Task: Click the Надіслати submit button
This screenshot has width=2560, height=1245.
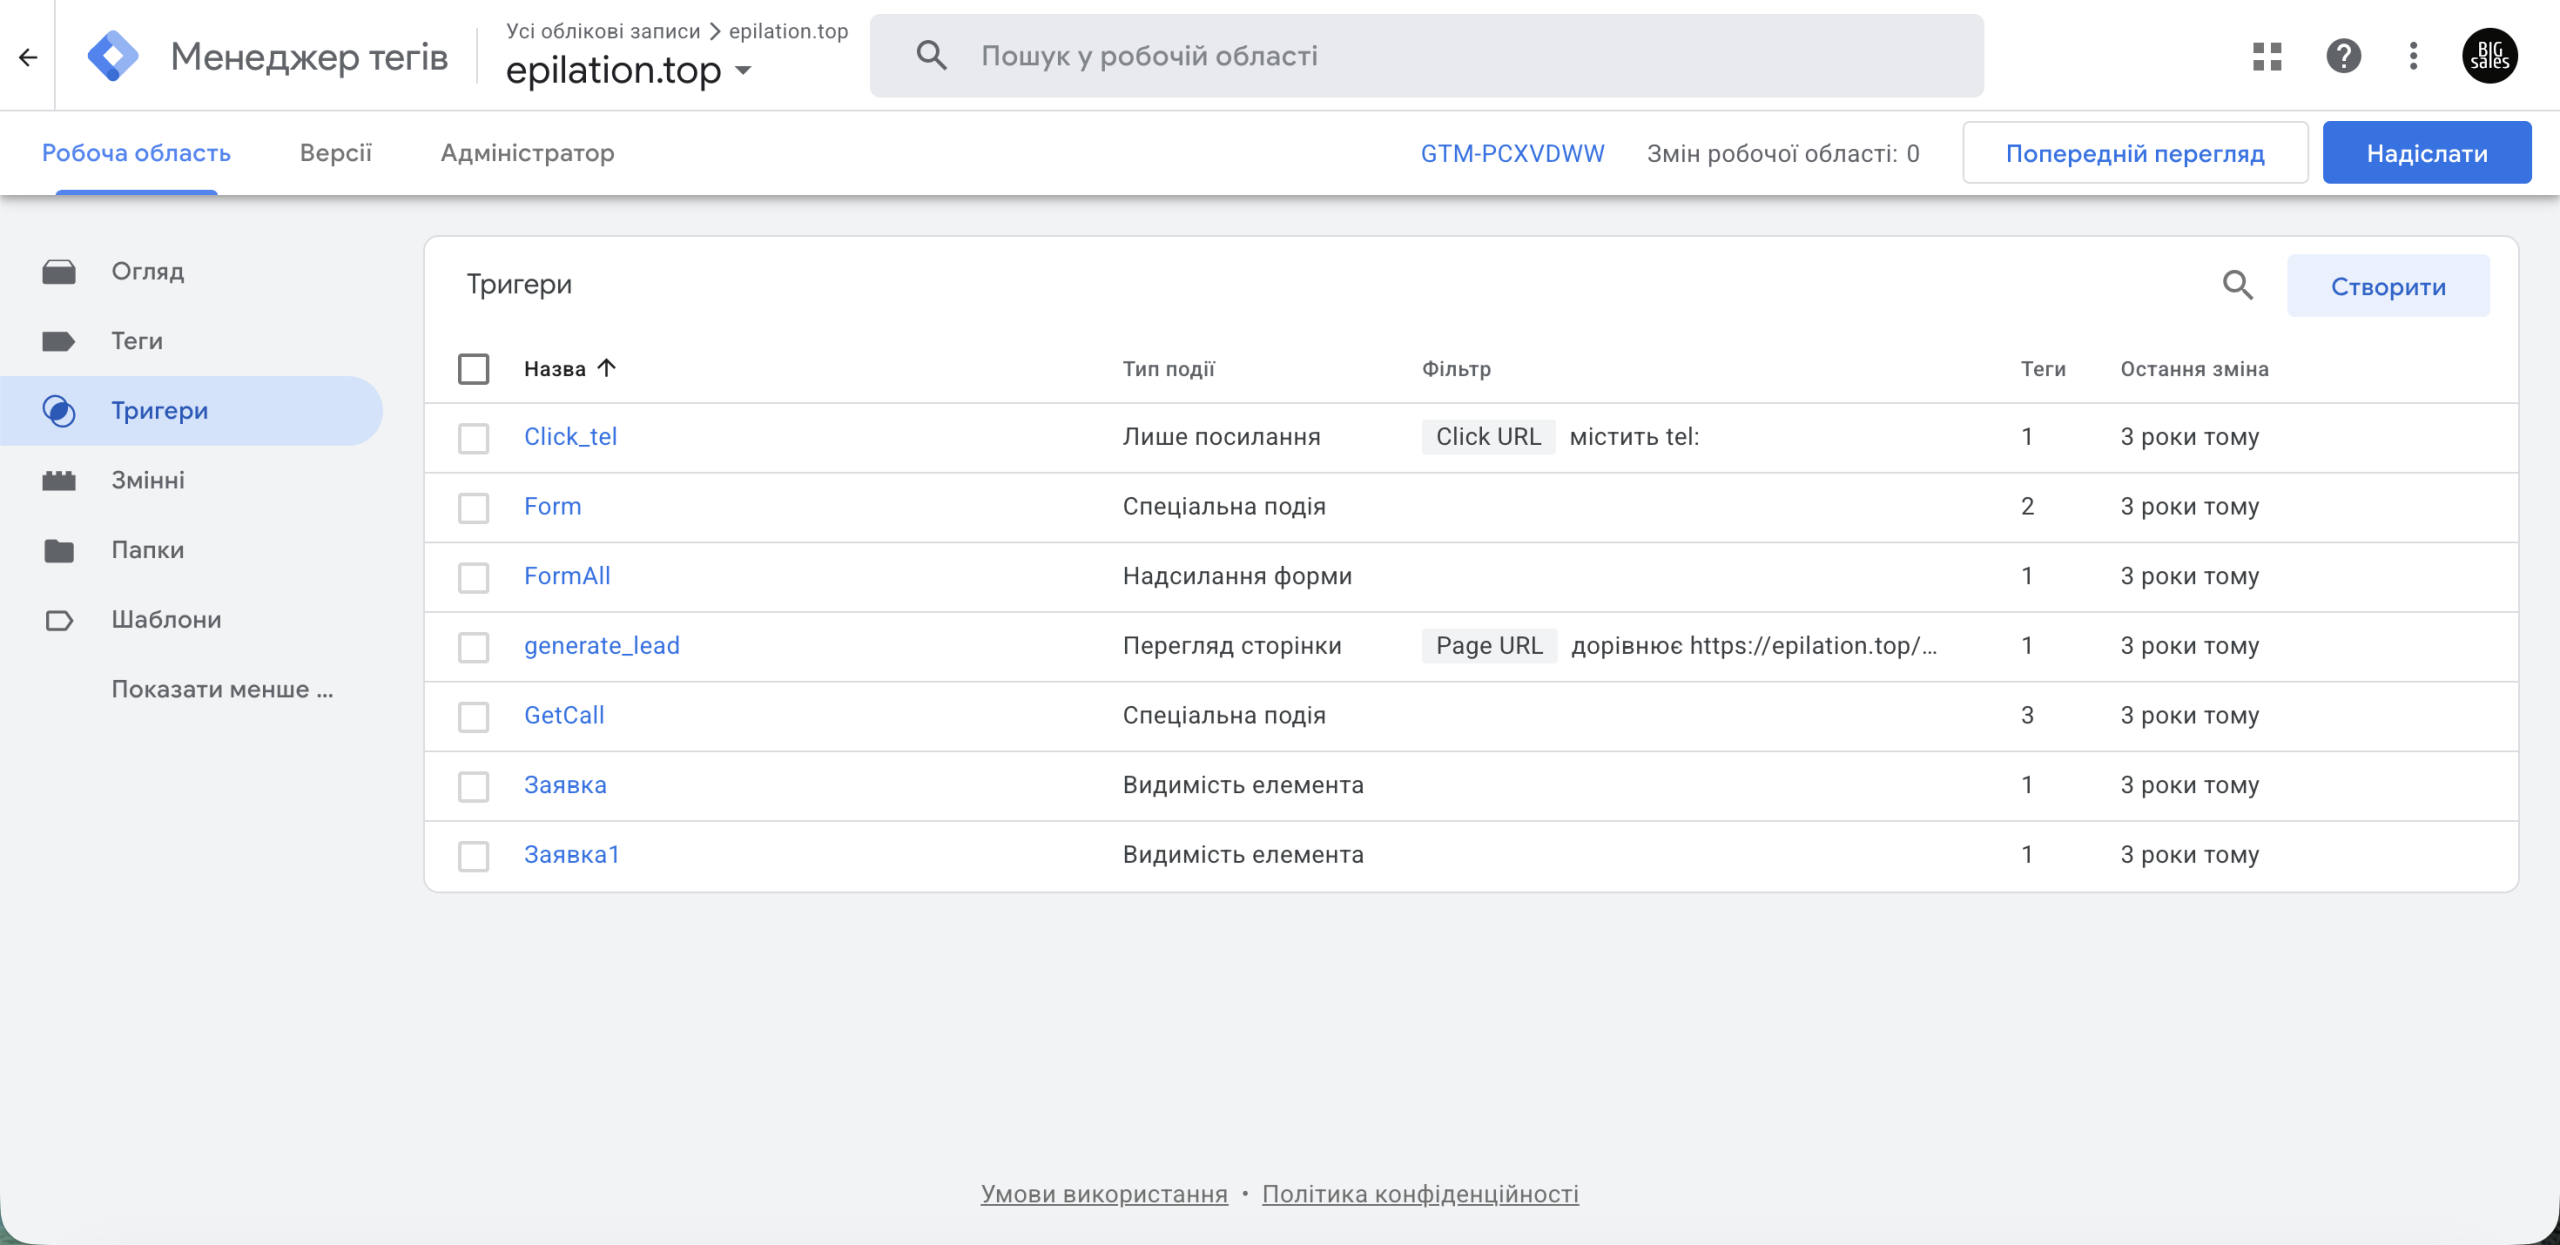Action: (x=2427, y=153)
